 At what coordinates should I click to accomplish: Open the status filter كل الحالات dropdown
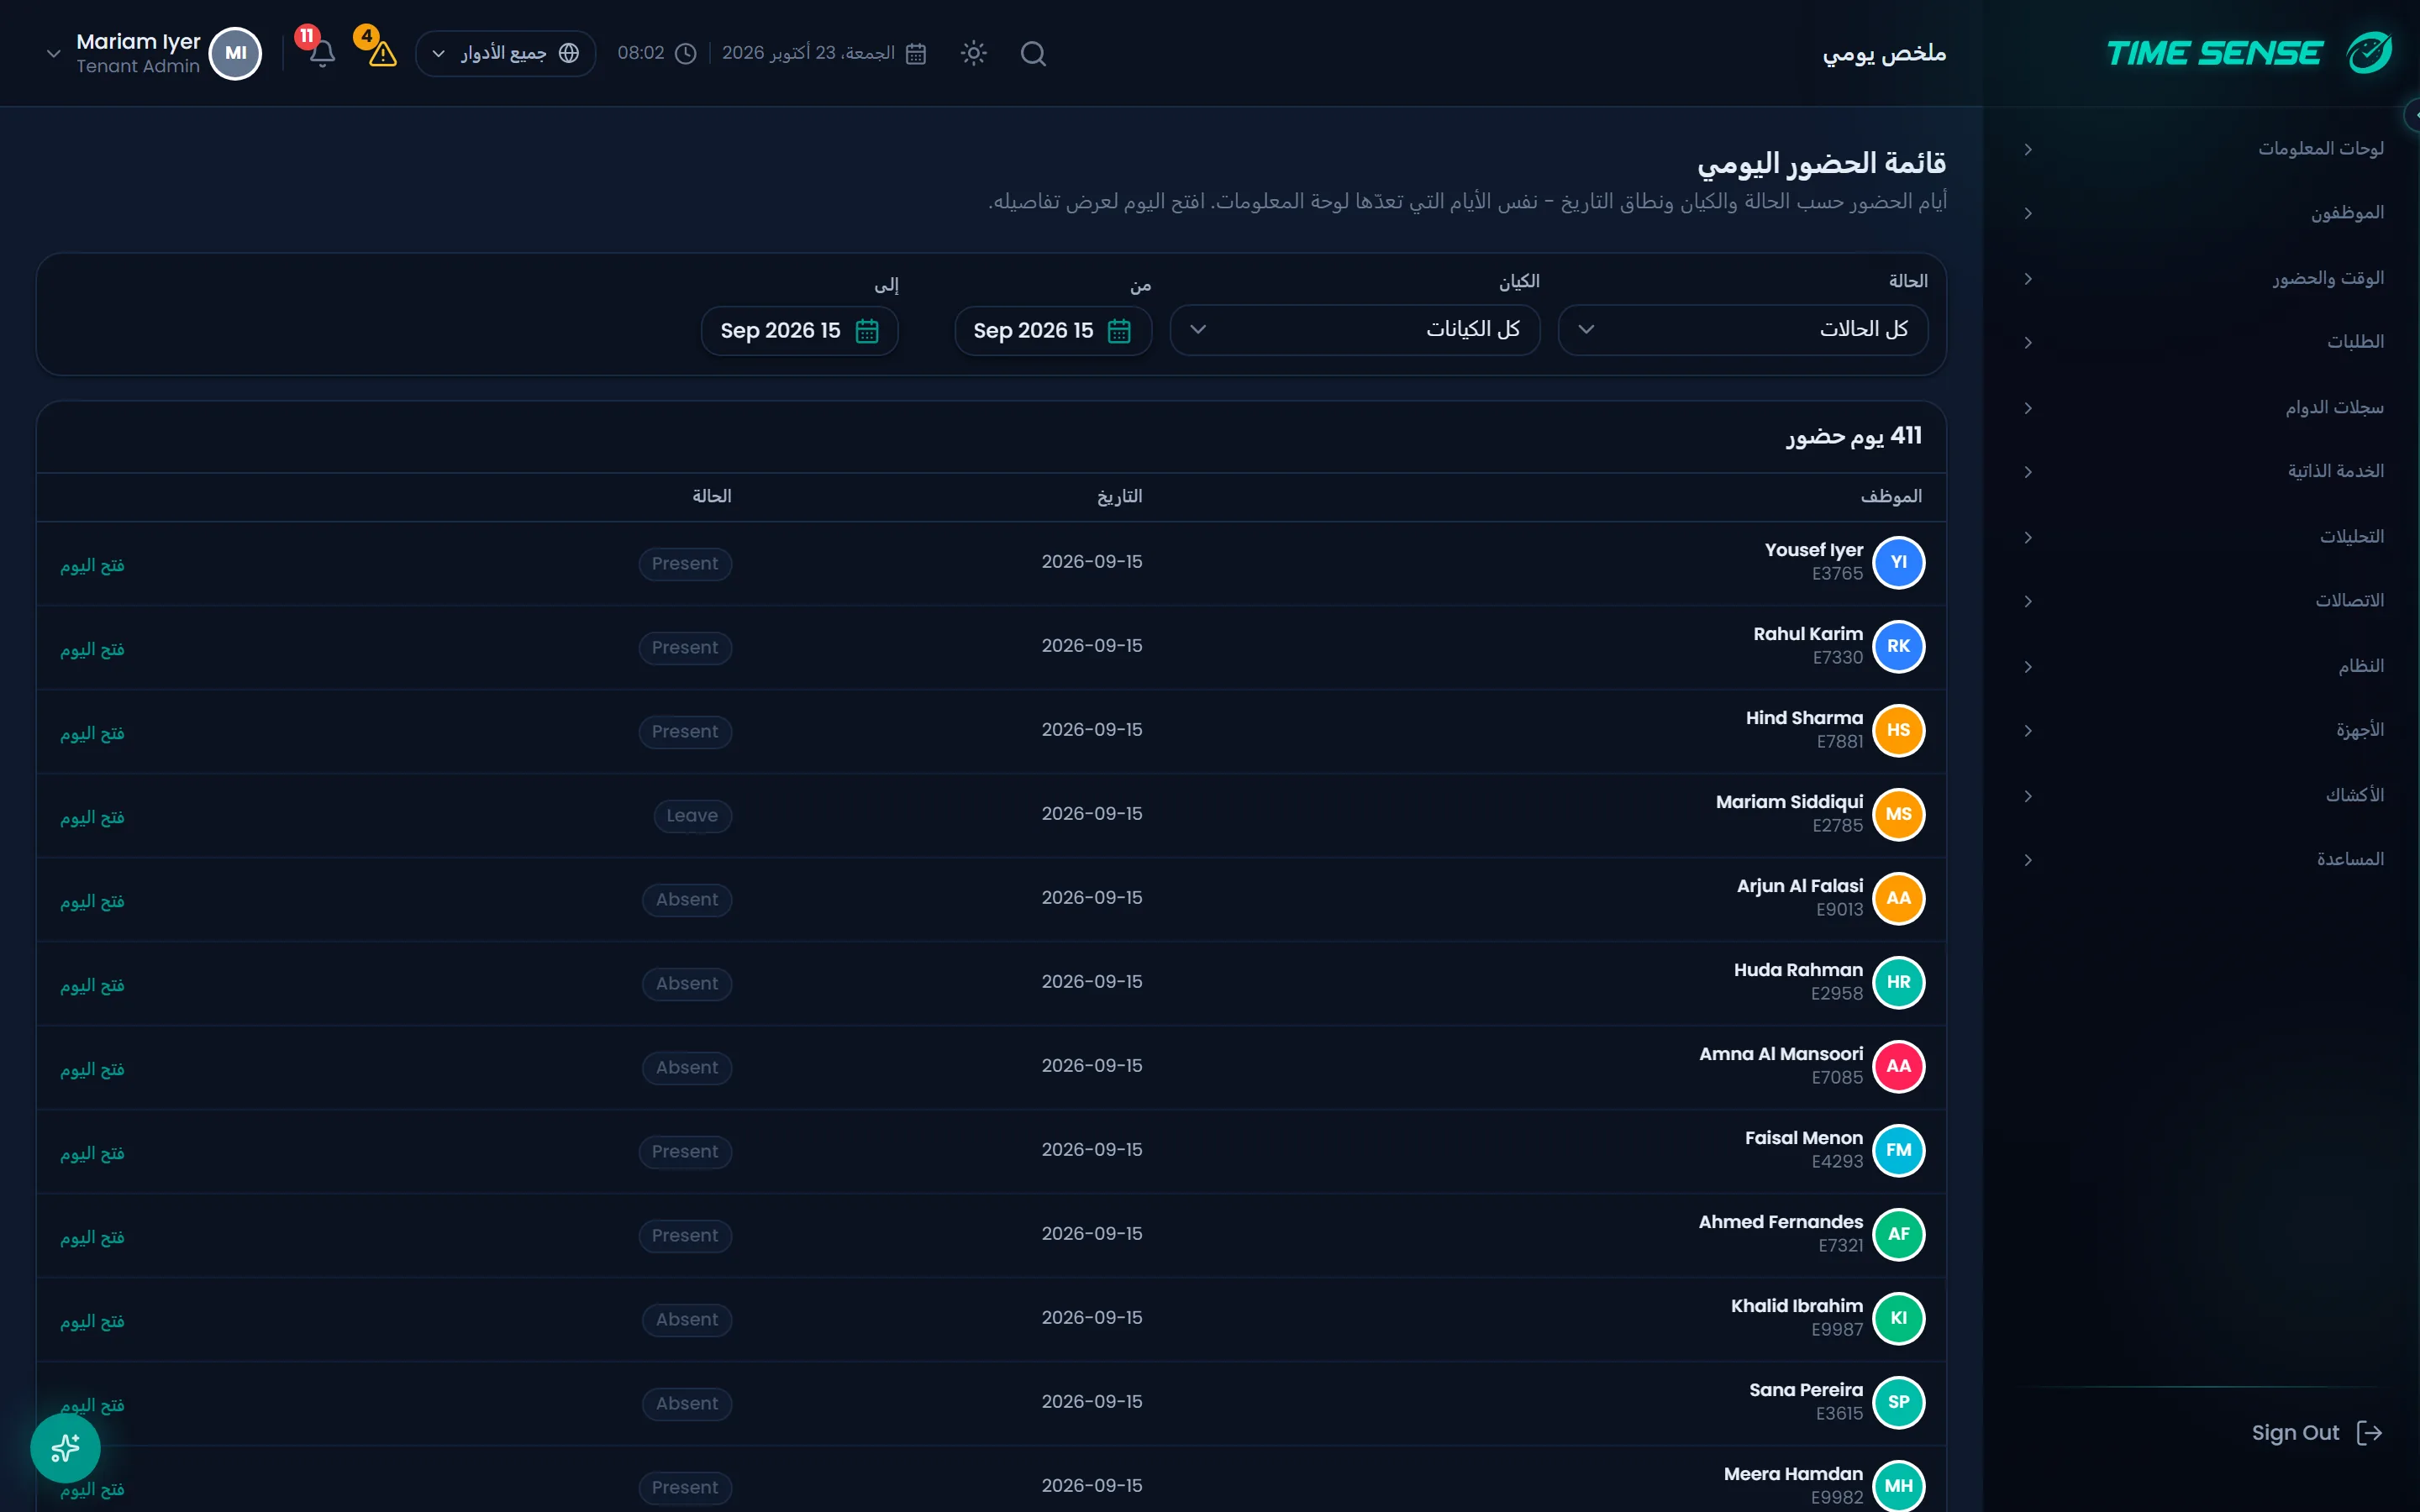pyautogui.click(x=1742, y=330)
